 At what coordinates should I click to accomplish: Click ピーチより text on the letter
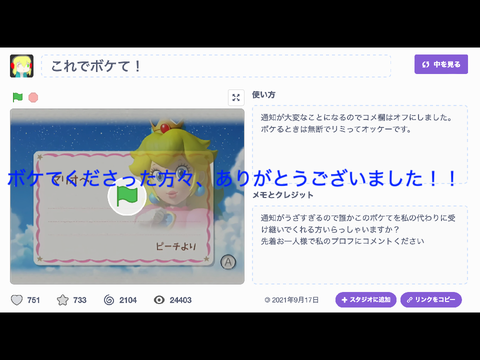click(x=176, y=247)
